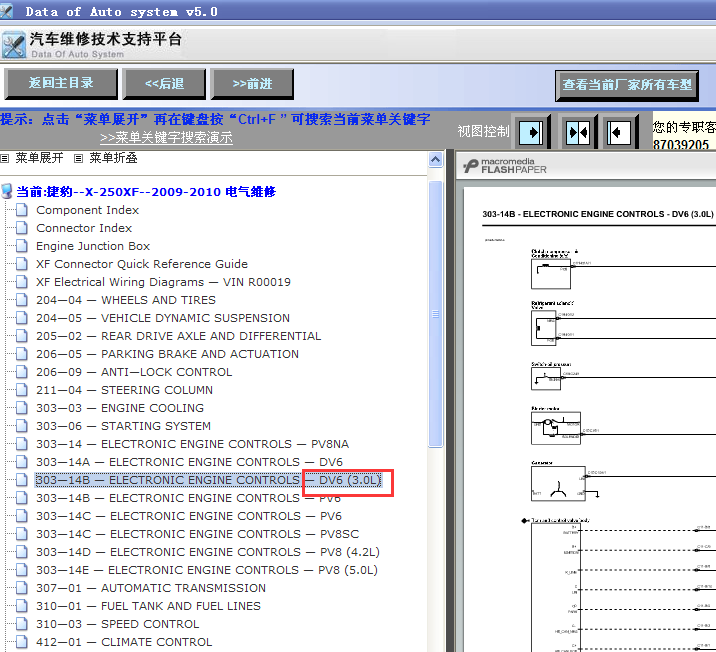Click the wrench app logo in the header

[x=14, y=45]
